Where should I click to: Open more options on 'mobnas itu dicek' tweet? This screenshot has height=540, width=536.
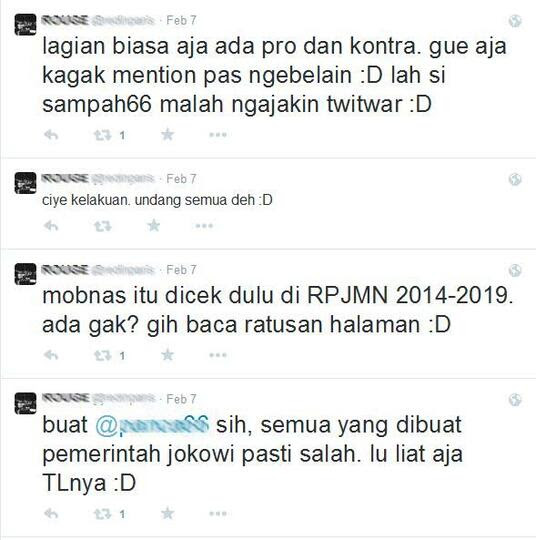(x=218, y=355)
